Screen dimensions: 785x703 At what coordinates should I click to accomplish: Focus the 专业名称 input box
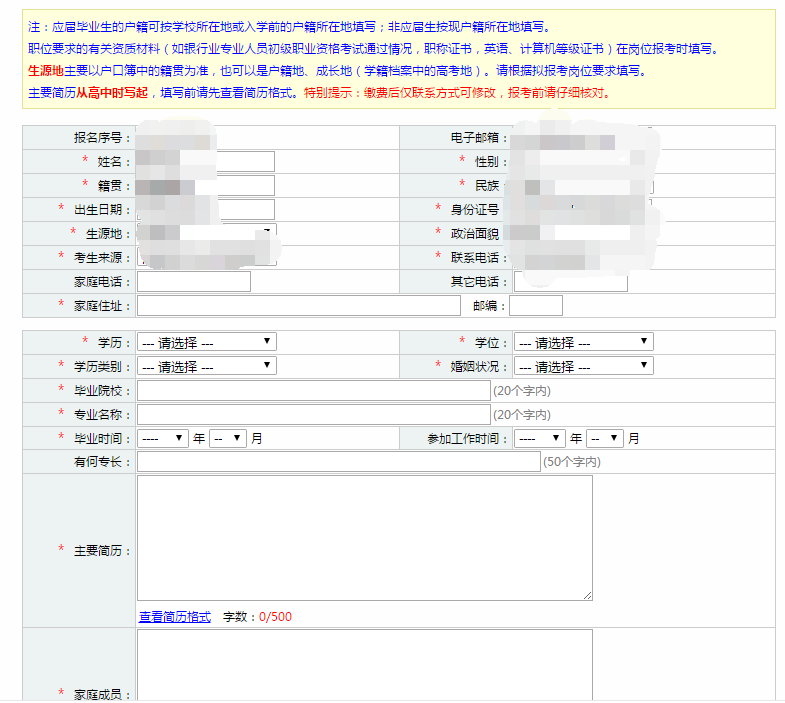point(313,414)
